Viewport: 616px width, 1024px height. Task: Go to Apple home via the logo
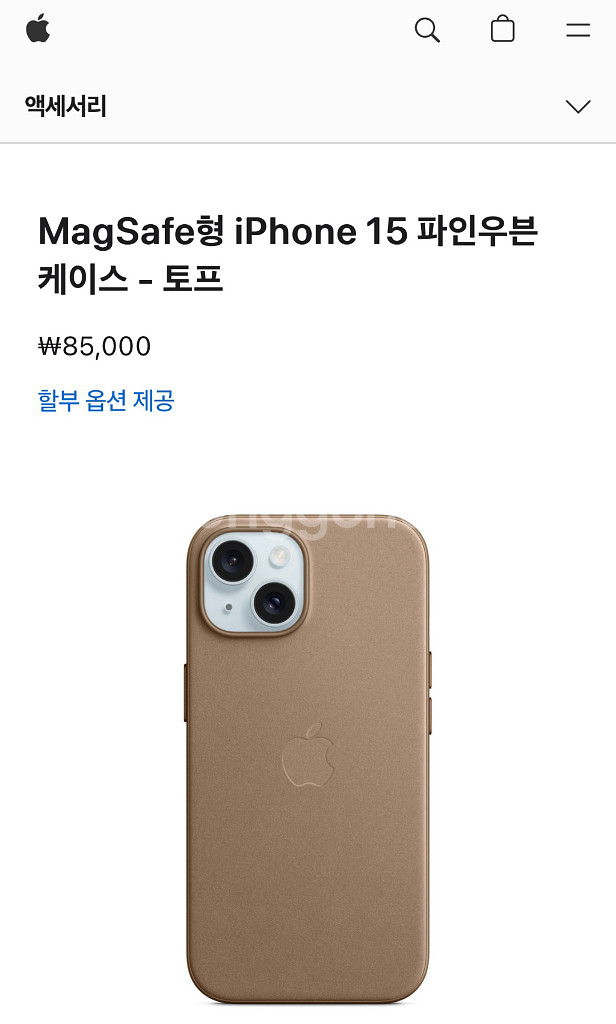38,29
